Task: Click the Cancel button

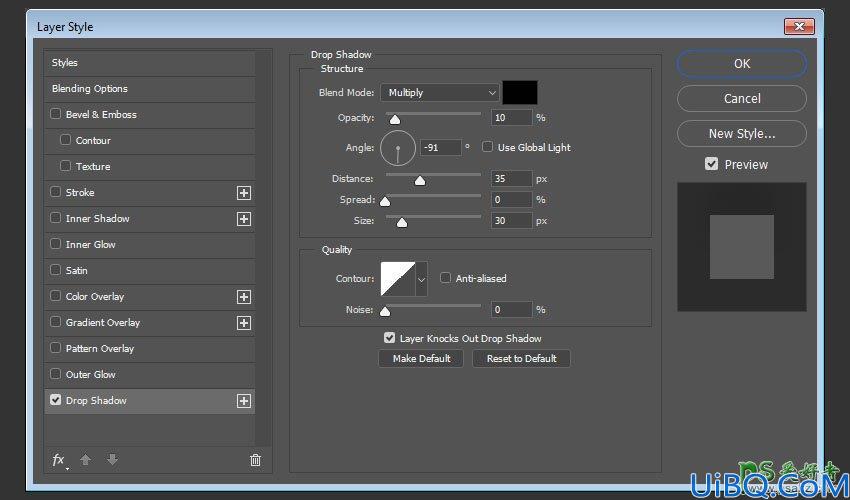Action: pos(742,99)
